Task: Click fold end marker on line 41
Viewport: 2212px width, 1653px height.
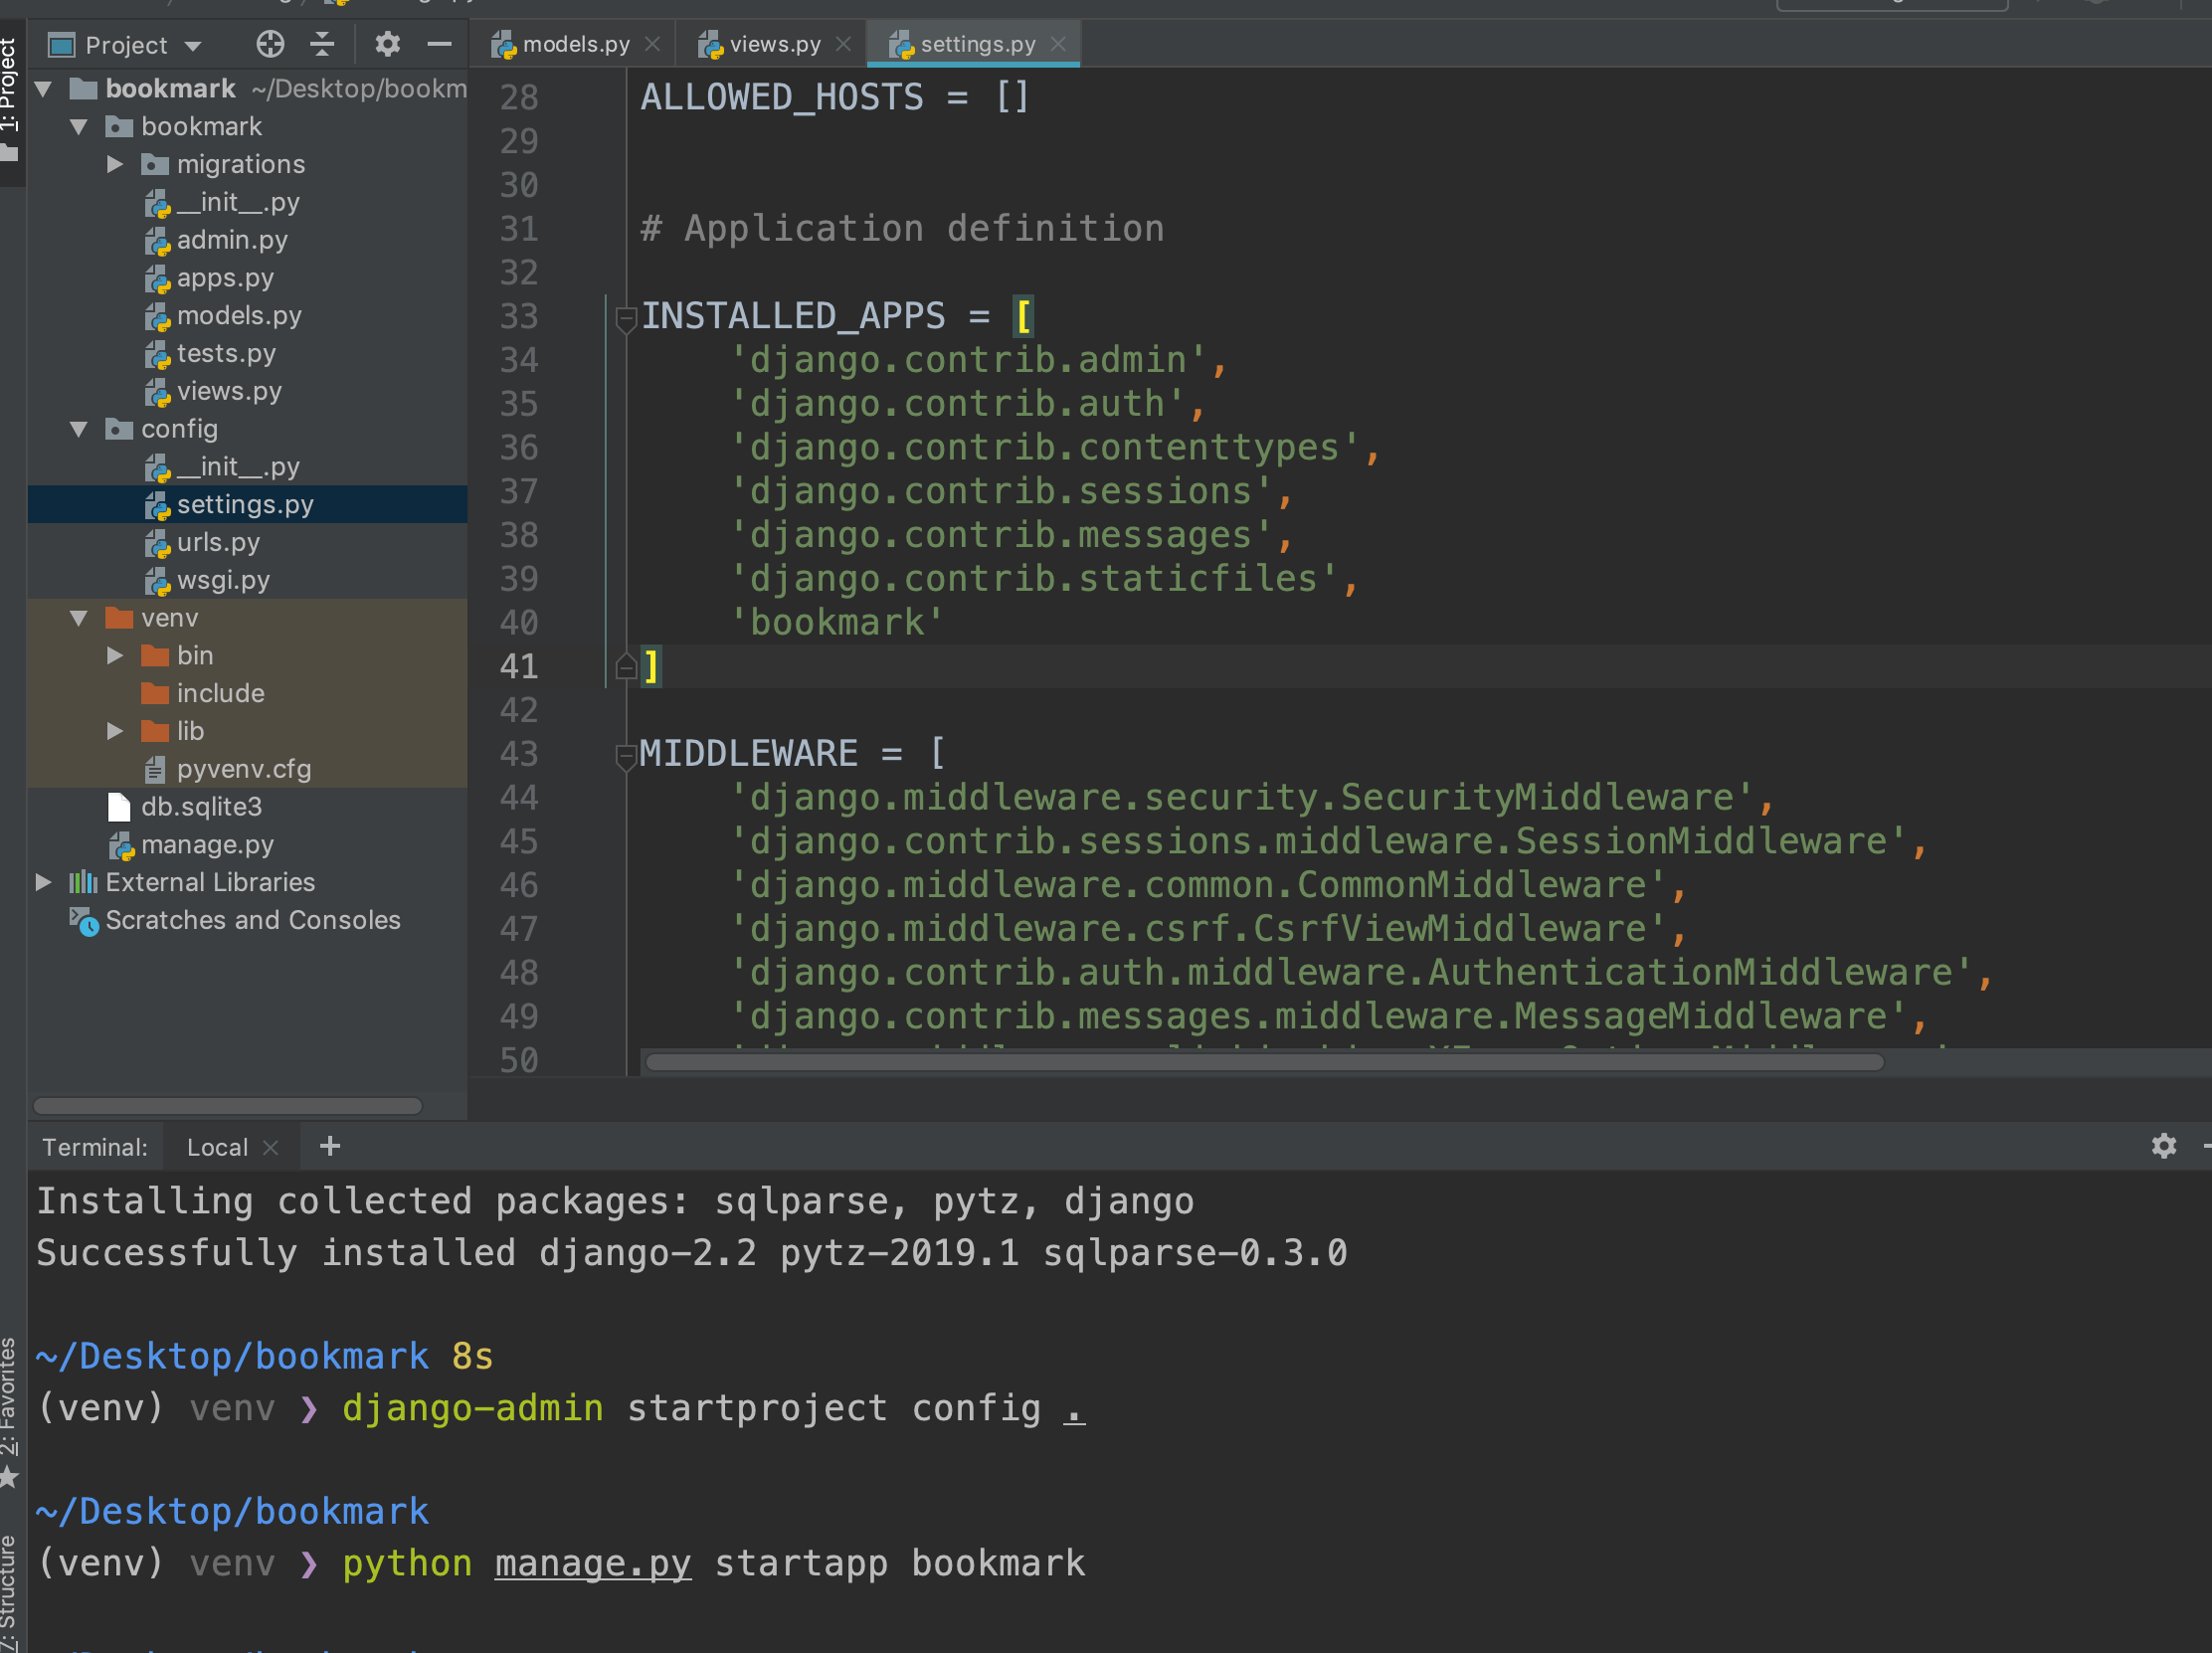Action: point(626,666)
